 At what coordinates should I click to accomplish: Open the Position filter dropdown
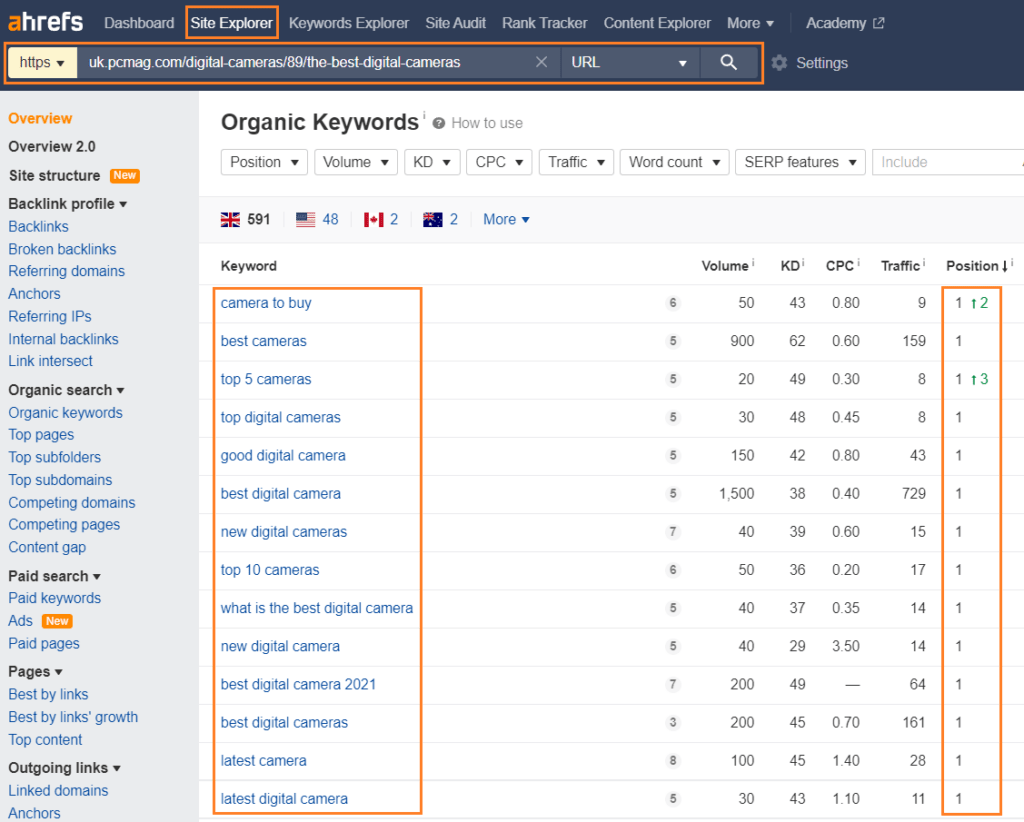click(264, 162)
